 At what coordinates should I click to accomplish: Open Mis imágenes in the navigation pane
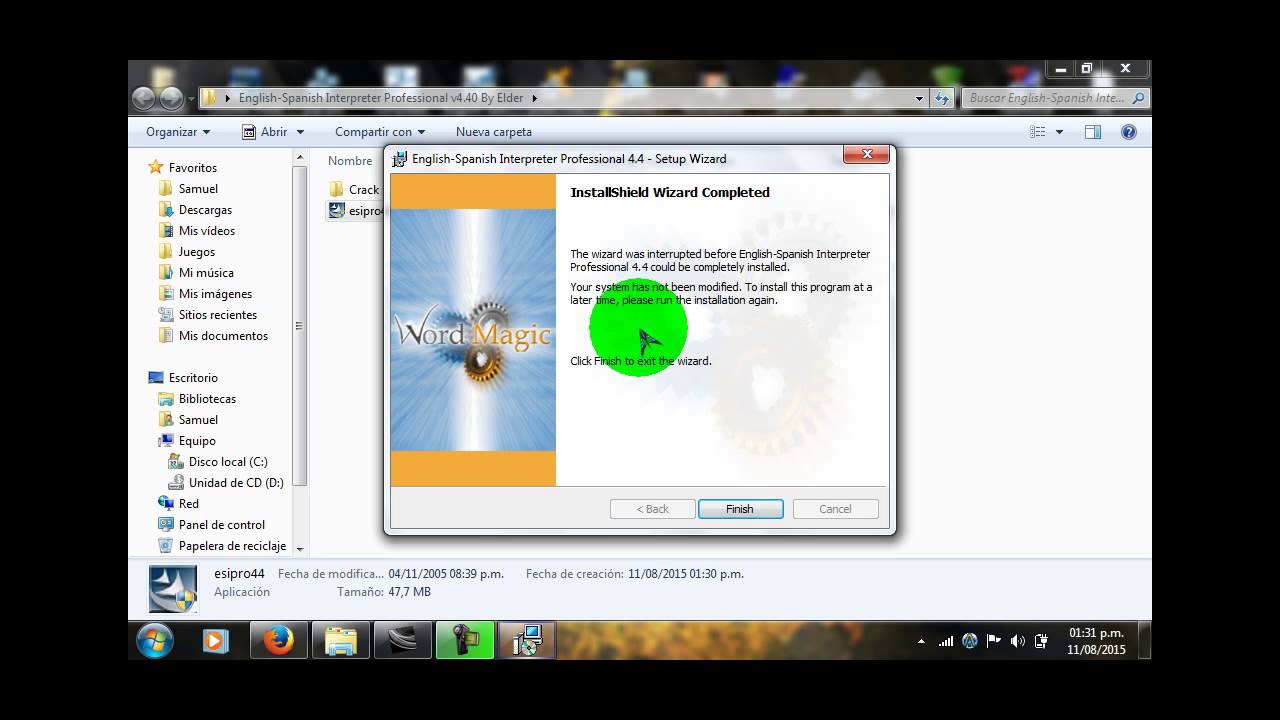[x=215, y=294]
